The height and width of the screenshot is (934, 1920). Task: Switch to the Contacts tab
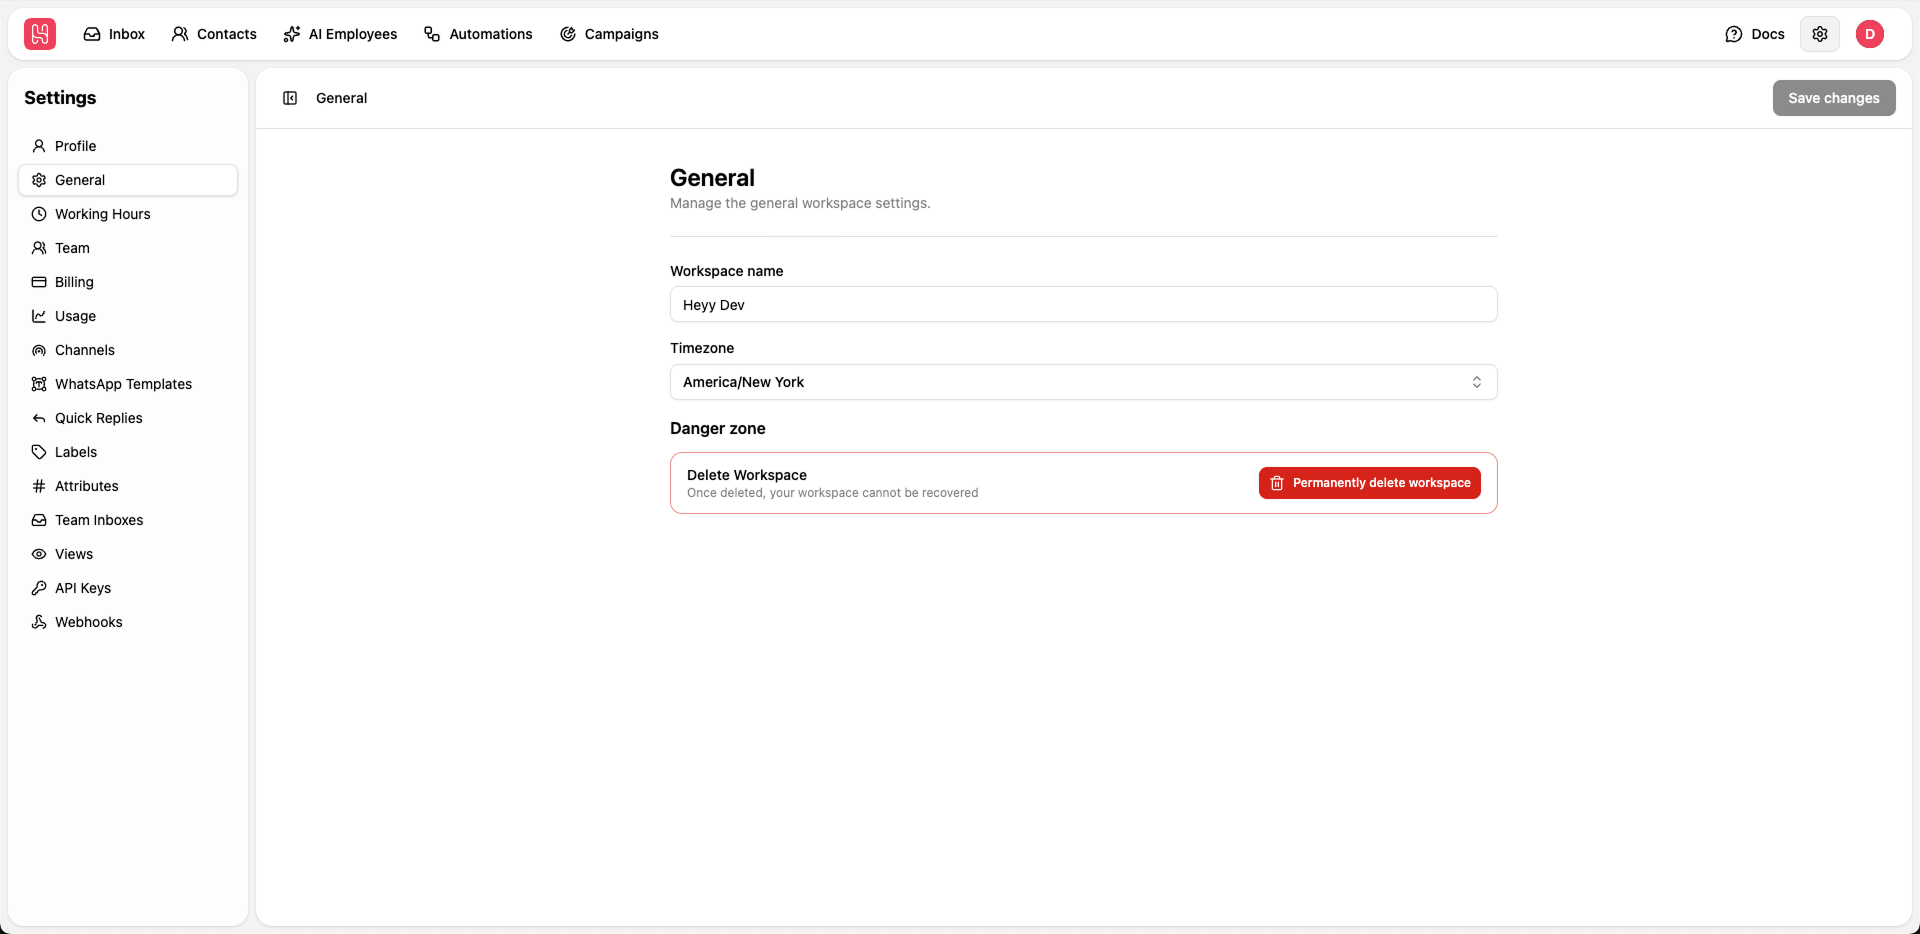(x=213, y=33)
